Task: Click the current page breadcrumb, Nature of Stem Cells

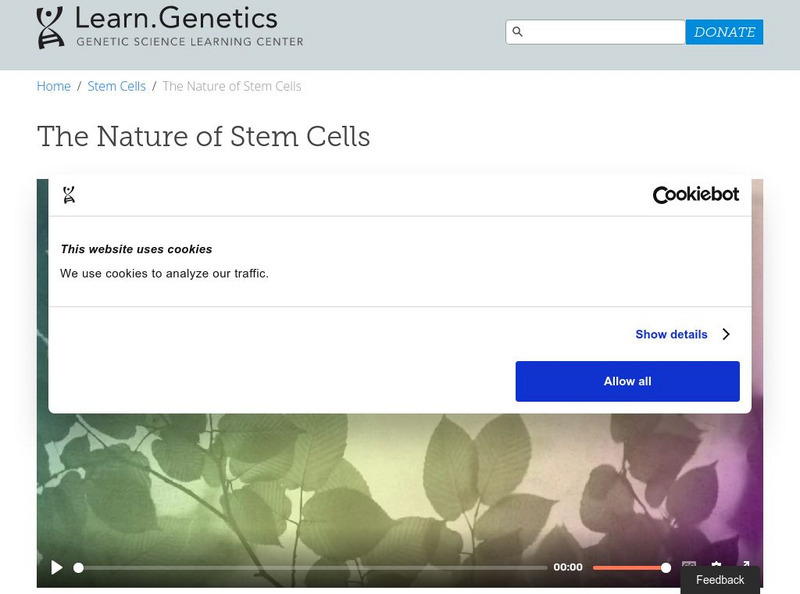Action: [x=232, y=86]
